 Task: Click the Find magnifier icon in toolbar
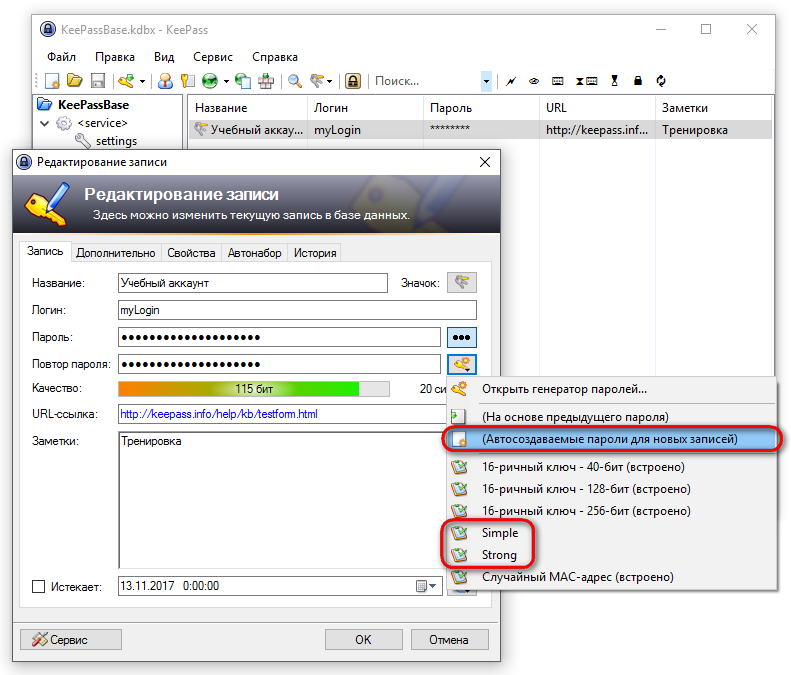(x=295, y=81)
